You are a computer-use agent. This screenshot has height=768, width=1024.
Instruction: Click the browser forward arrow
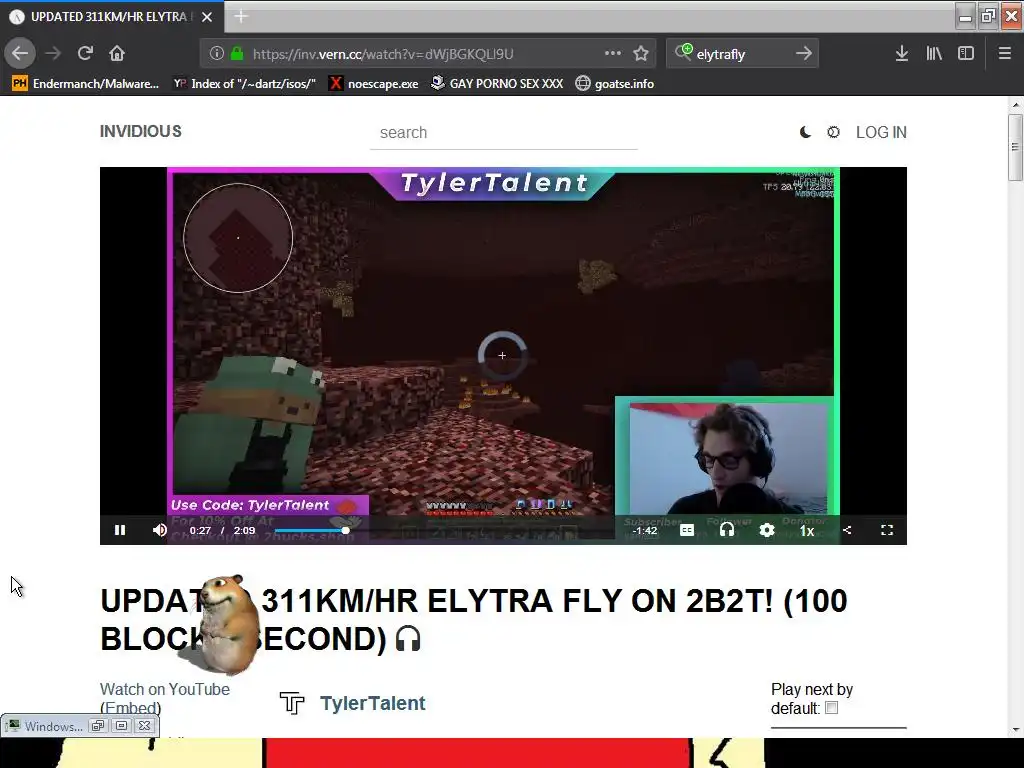click(53, 54)
